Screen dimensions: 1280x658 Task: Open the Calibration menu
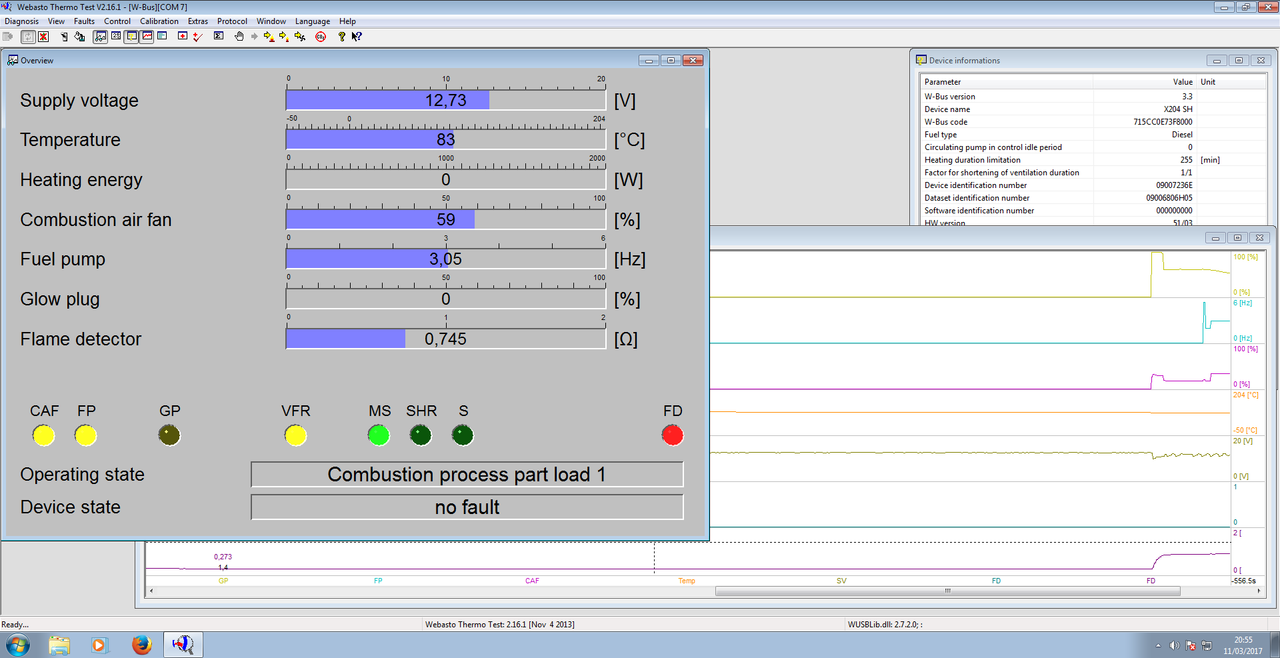159,21
